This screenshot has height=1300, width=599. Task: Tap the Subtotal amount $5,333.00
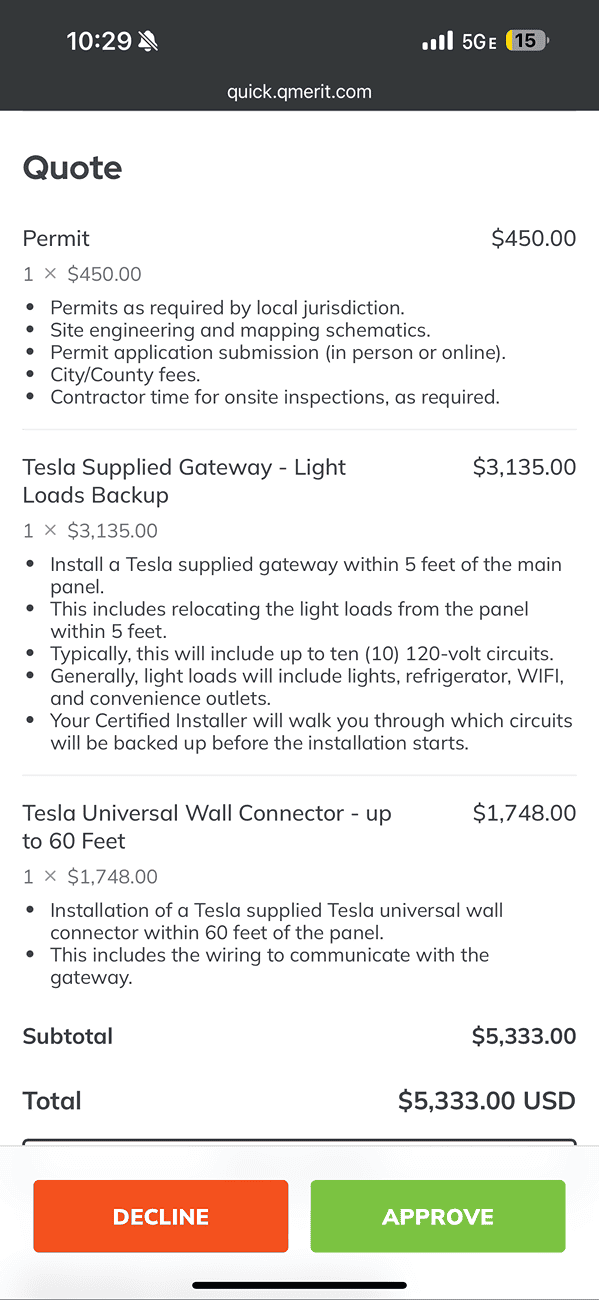coord(524,1036)
